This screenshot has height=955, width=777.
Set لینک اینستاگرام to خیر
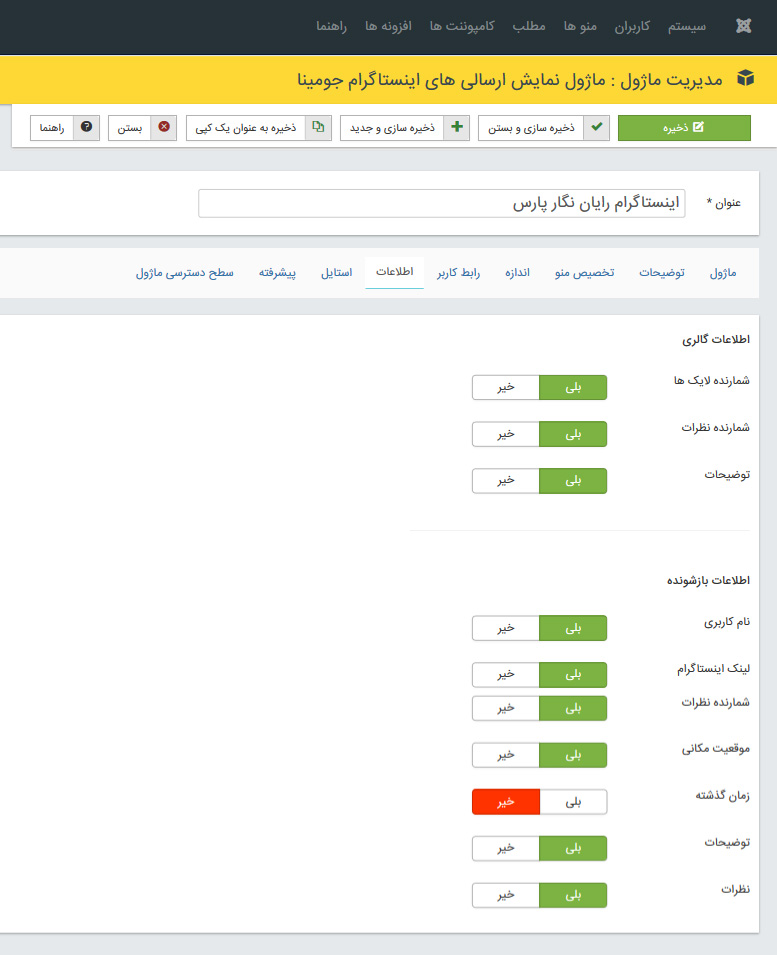click(506, 674)
